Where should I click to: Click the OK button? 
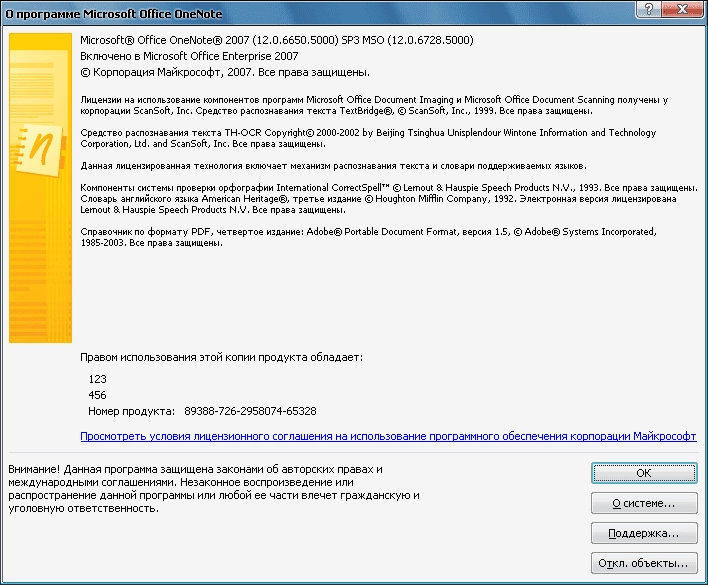(x=644, y=473)
